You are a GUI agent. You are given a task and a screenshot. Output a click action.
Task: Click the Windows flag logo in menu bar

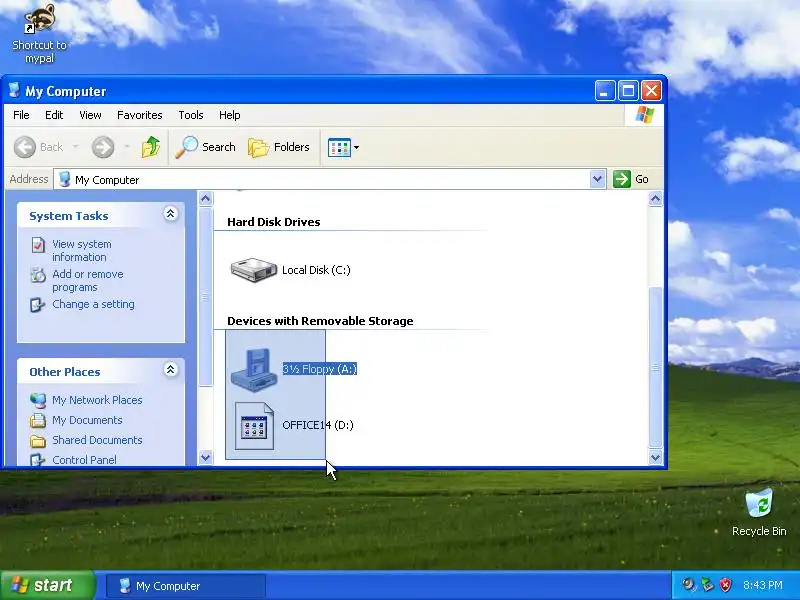click(645, 115)
